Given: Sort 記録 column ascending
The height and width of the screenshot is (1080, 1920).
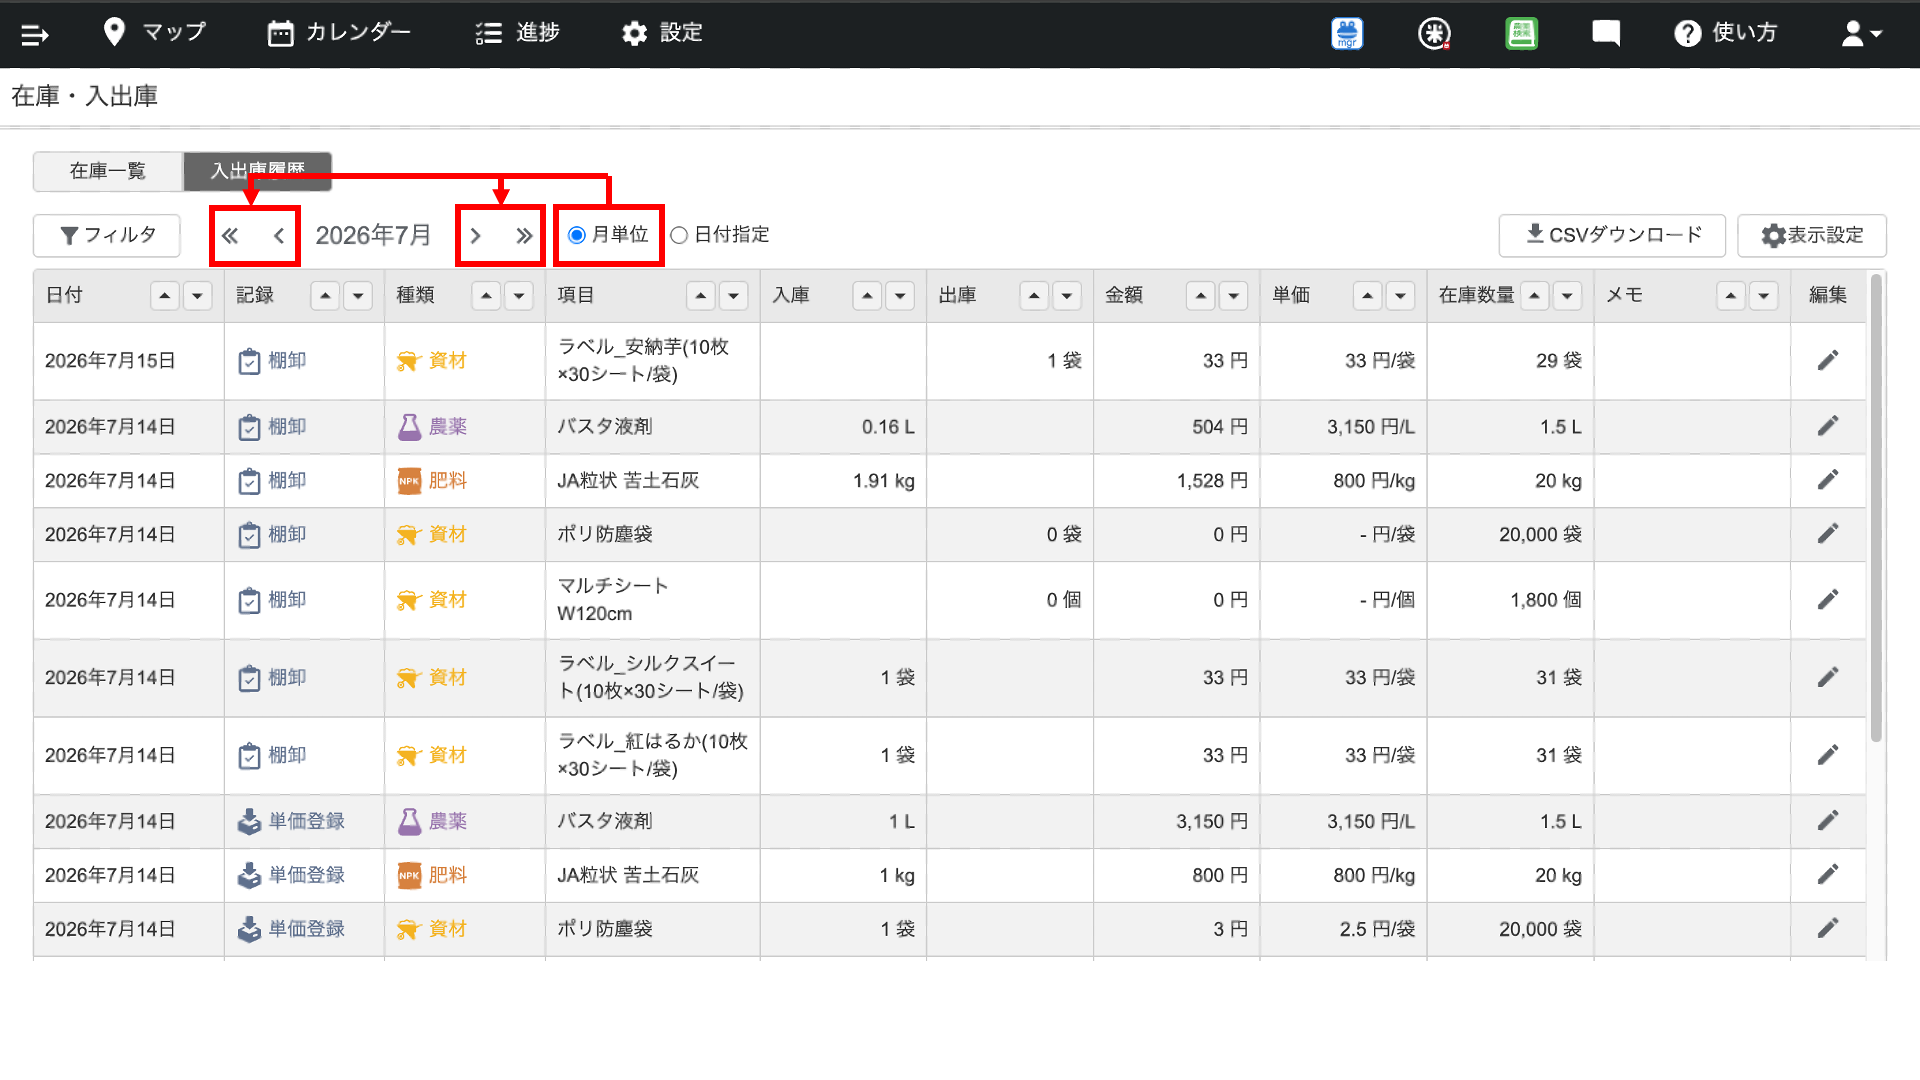Looking at the screenshot, I should tap(325, 296).
